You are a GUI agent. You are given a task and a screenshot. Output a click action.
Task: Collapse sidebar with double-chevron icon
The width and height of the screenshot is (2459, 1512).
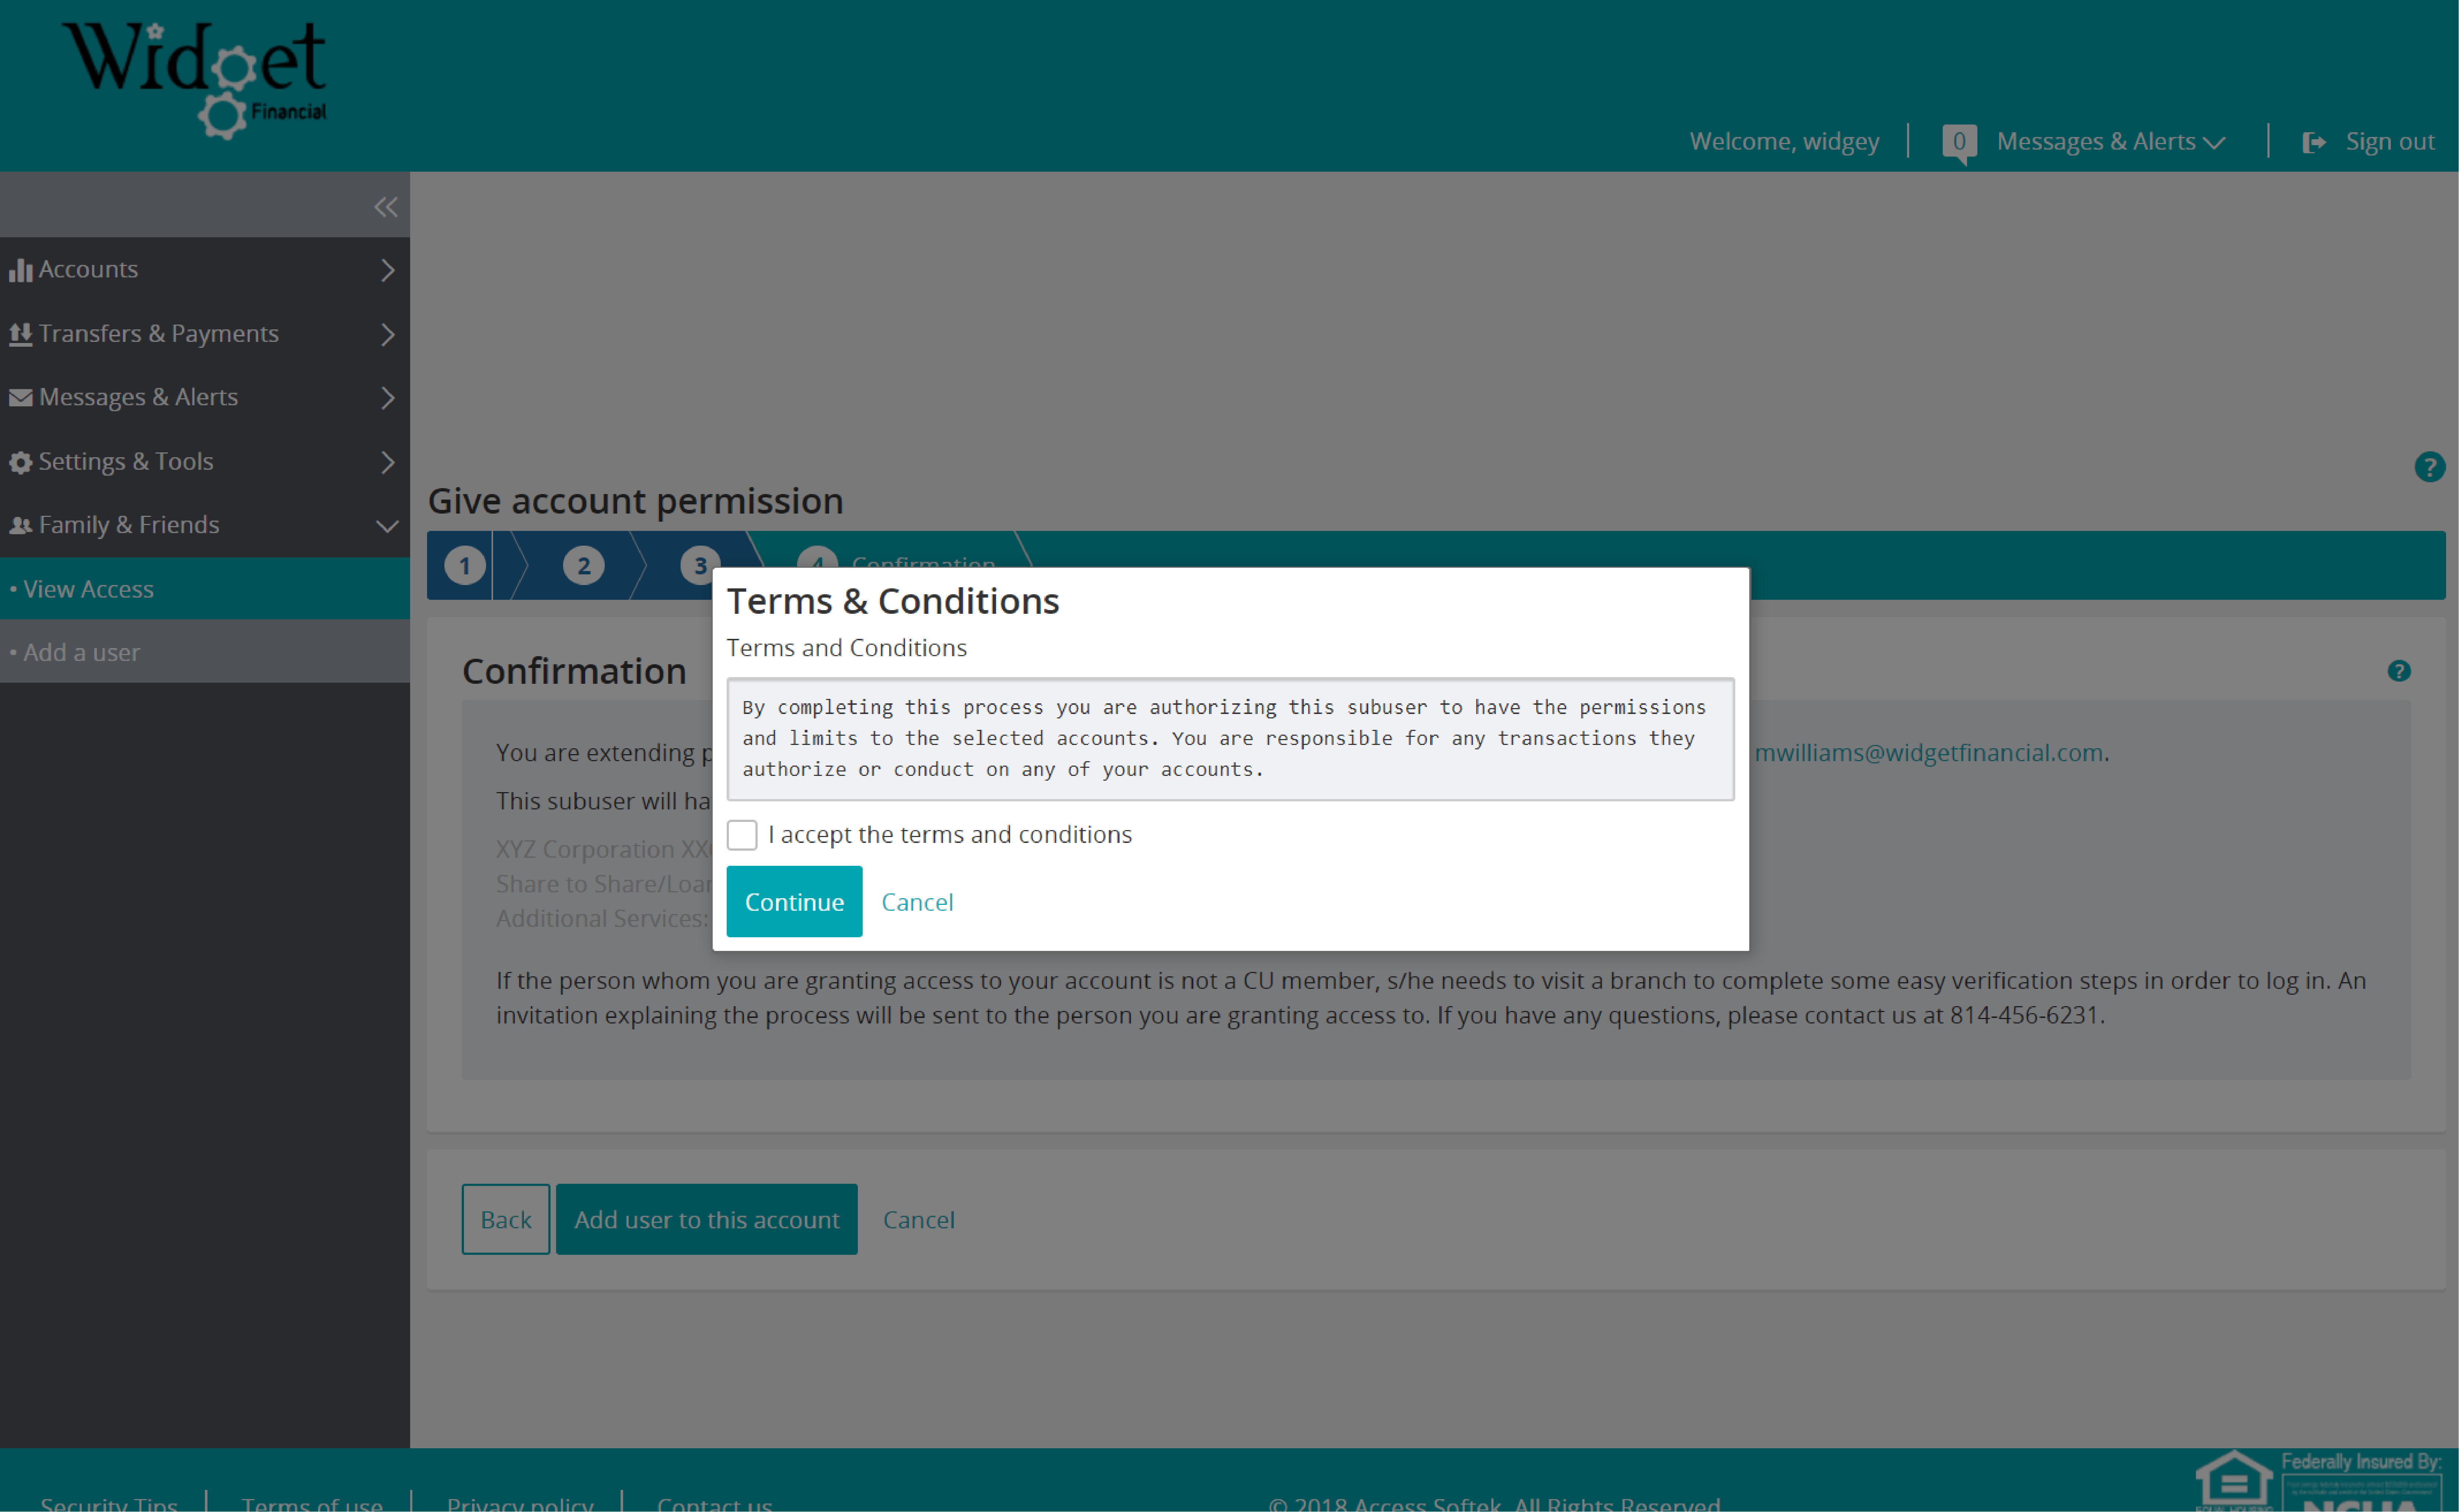[385, 207]
